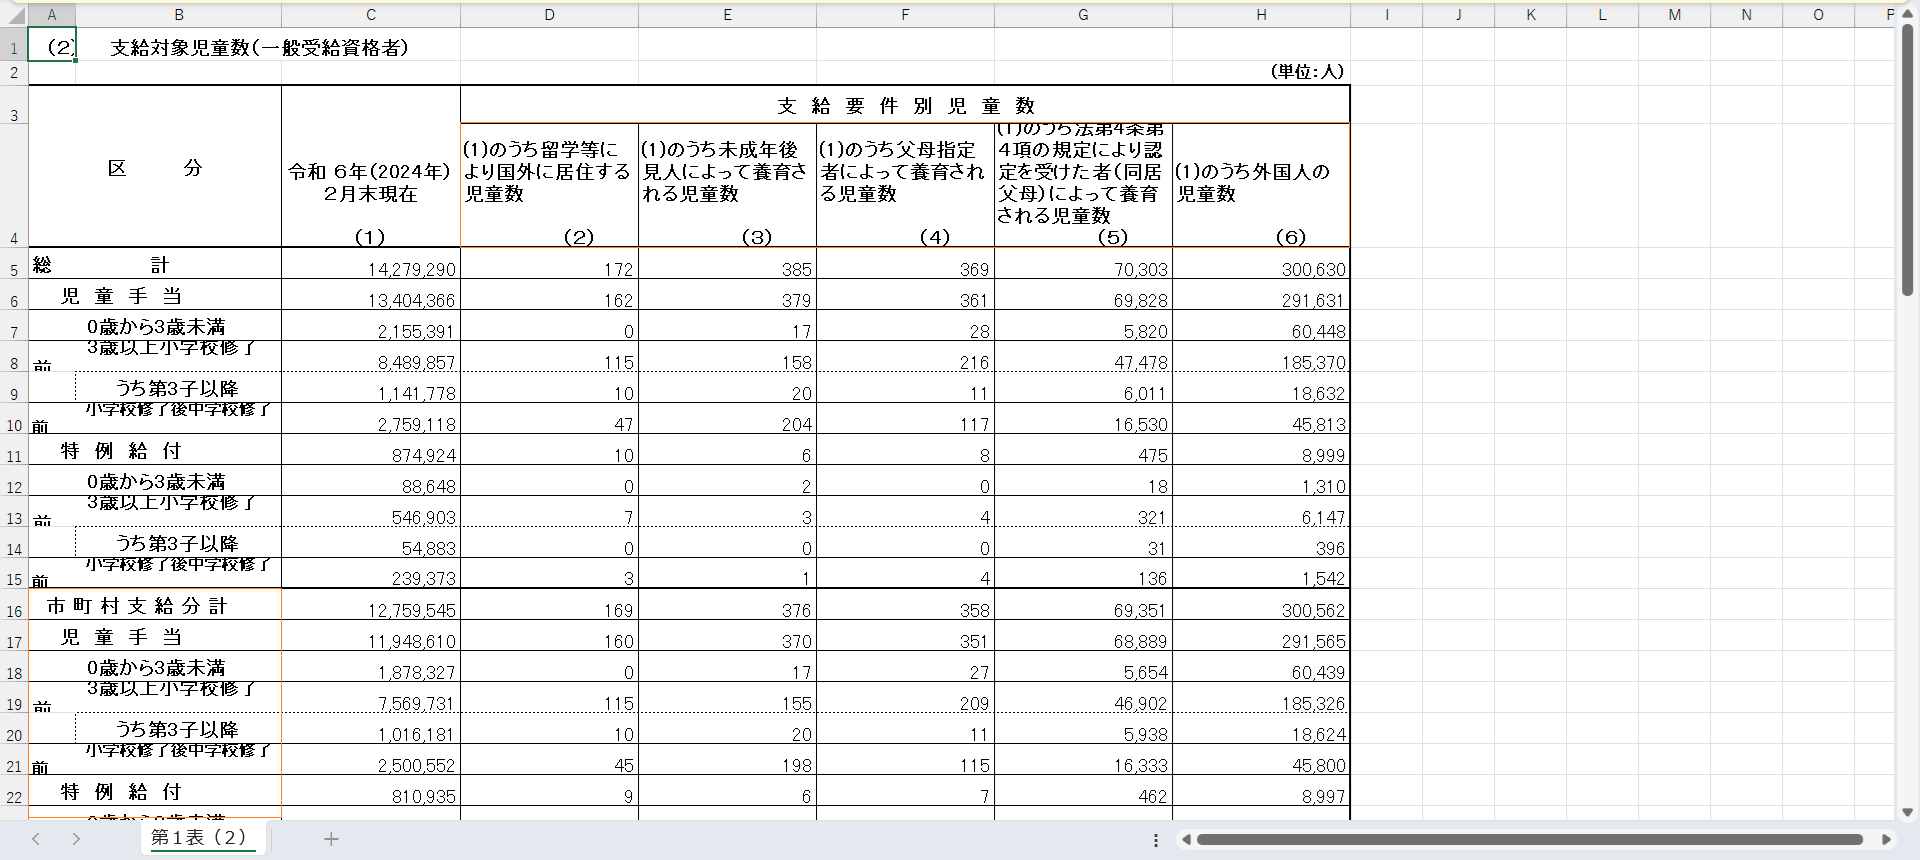Select column H header
Image resolution: width=1920 pixels, height=860 pixels.
tap(1261, 15)
